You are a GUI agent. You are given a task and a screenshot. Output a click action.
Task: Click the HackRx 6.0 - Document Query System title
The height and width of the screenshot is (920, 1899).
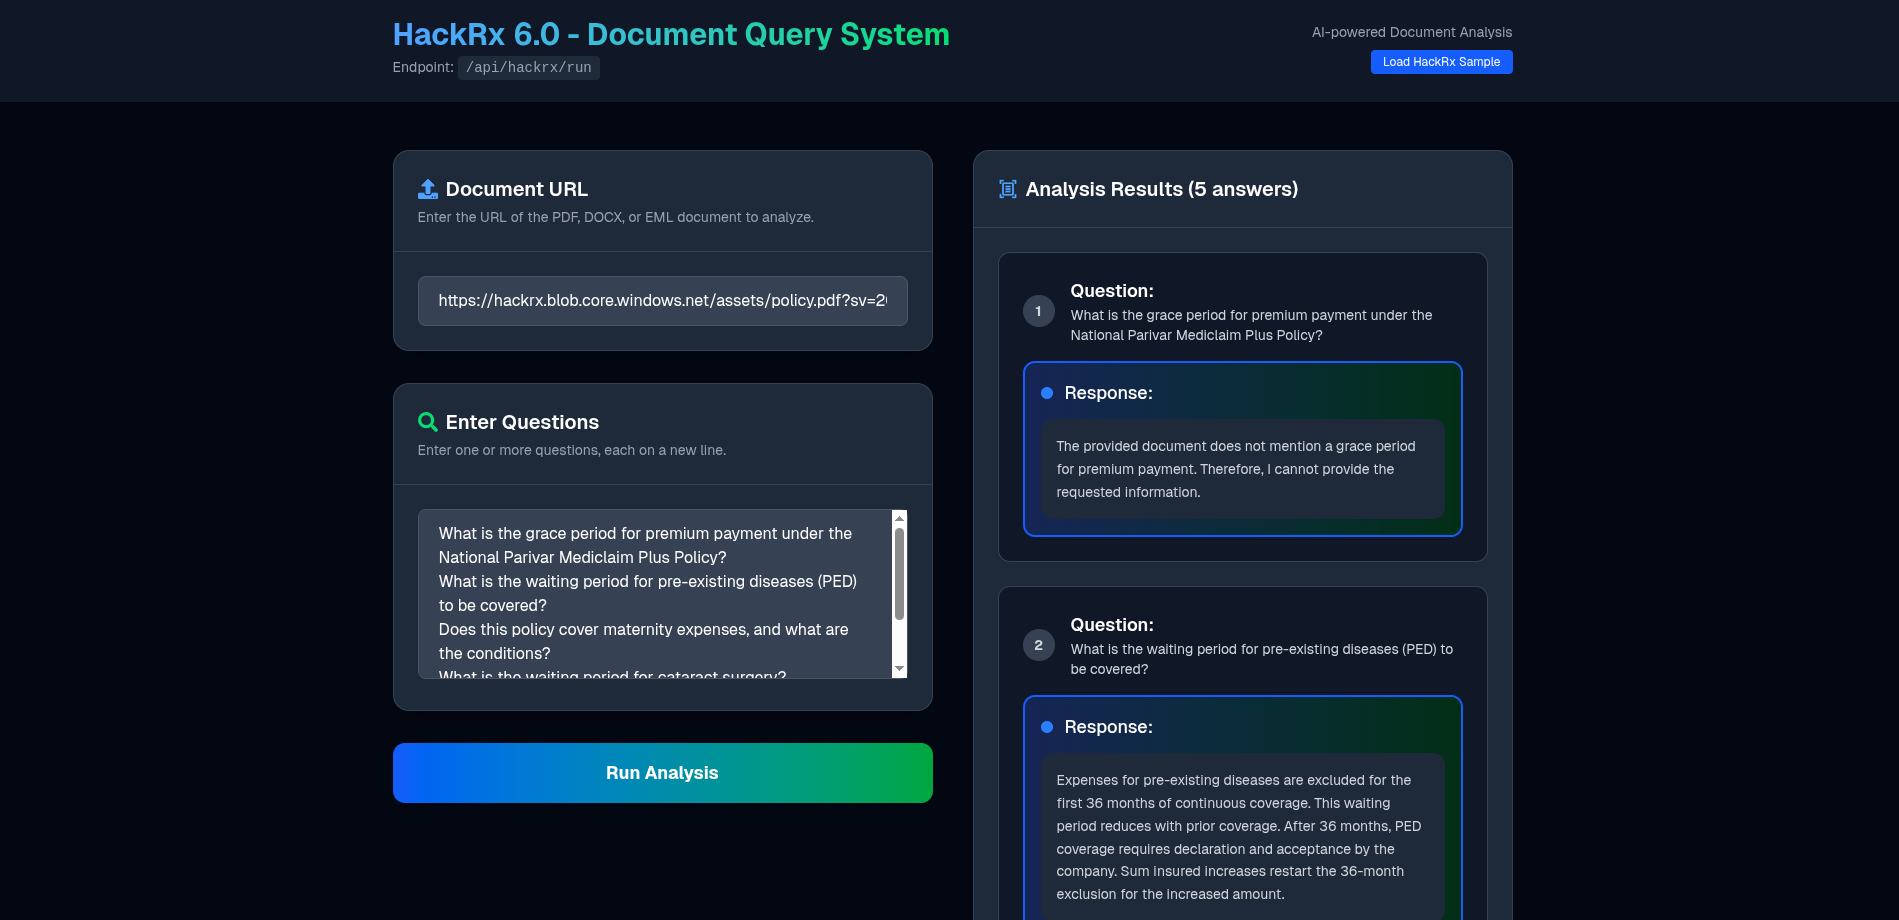coord(671,34)
